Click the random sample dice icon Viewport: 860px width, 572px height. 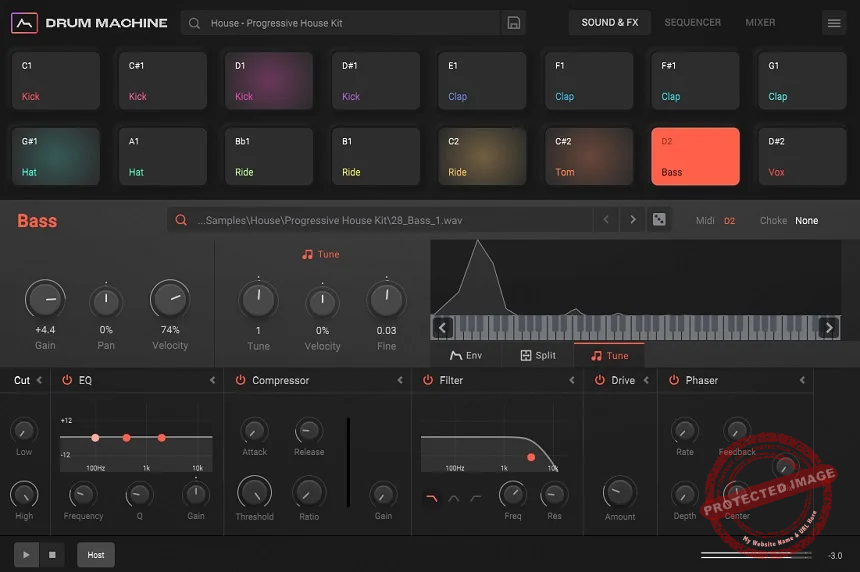(x=659, y=219)
